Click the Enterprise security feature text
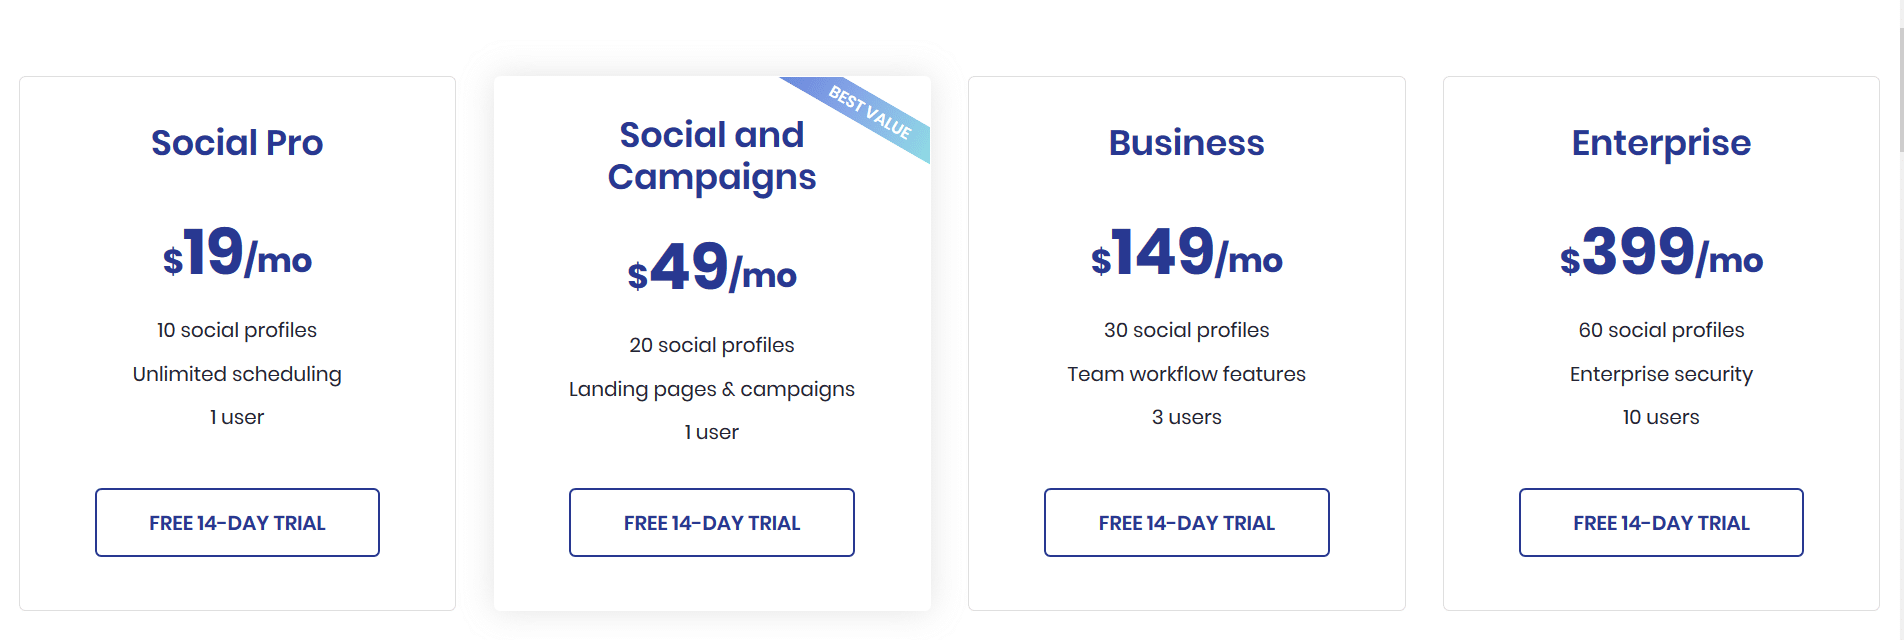Screen dimensions: 1904x640 pos(1661,374)
